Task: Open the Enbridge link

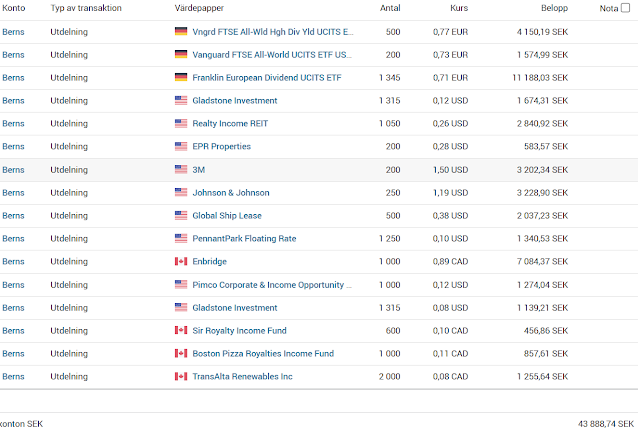Action: pos(209,262)
